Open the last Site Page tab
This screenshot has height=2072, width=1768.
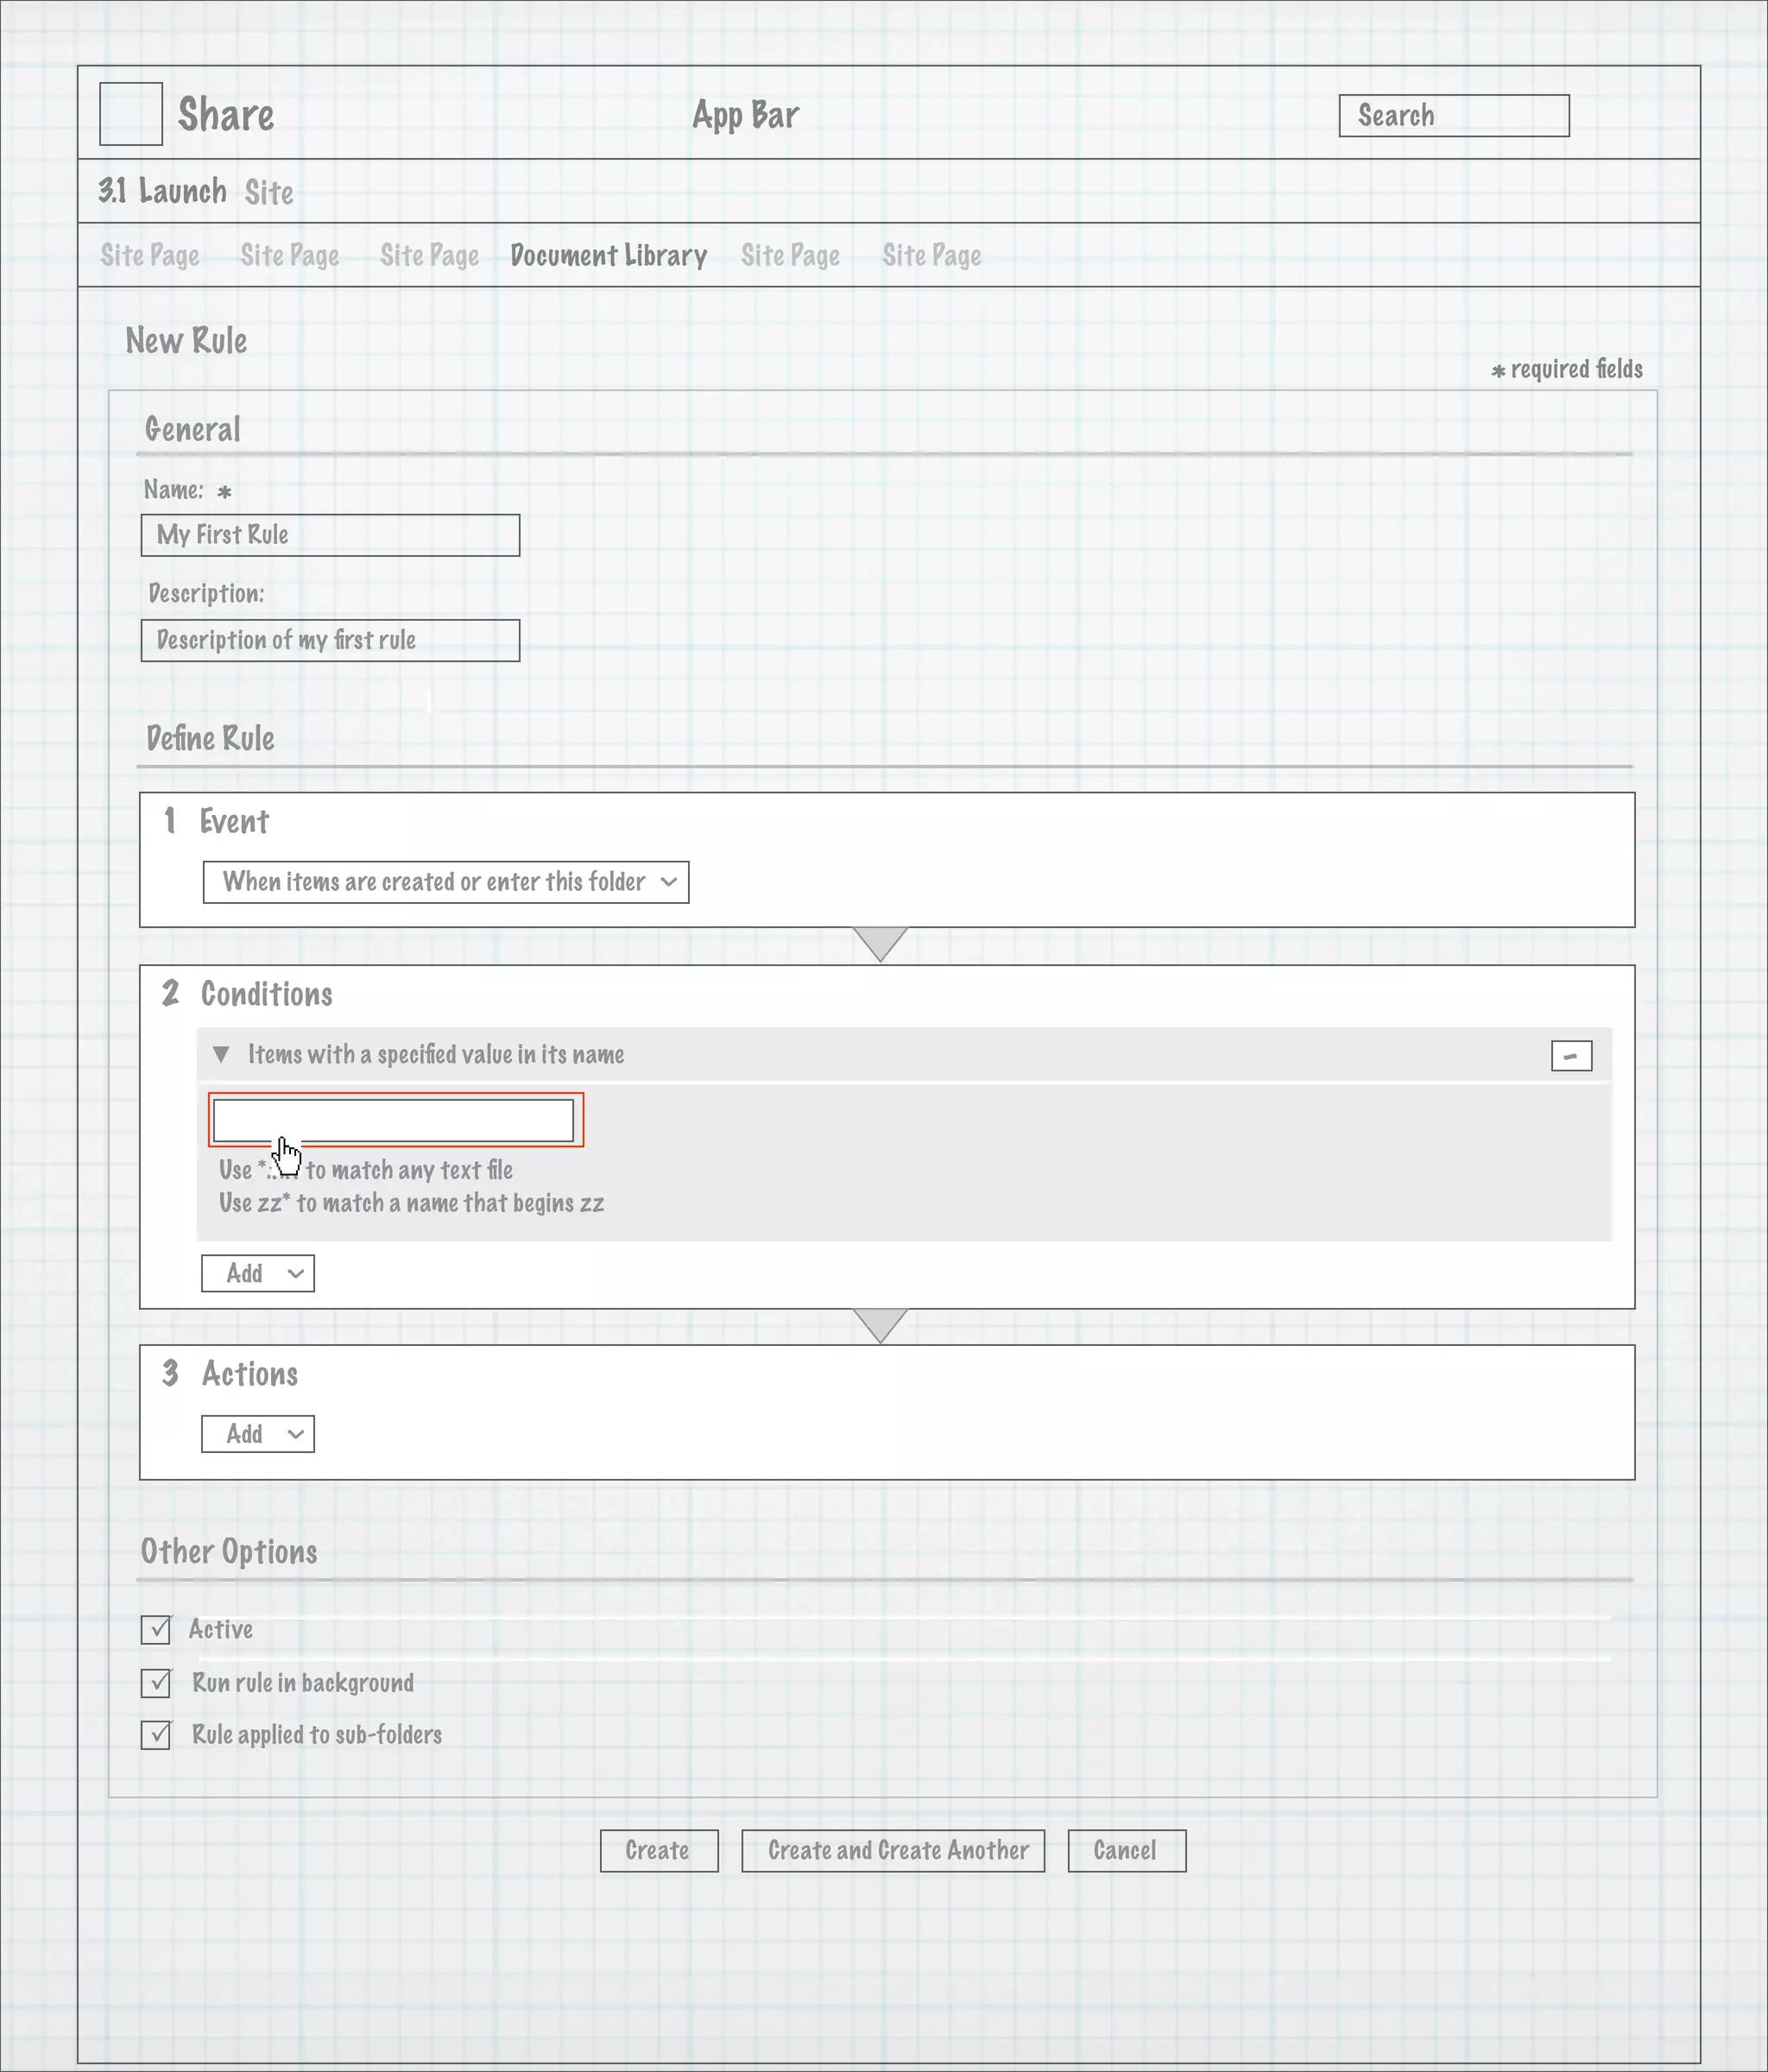pos(931,256)
